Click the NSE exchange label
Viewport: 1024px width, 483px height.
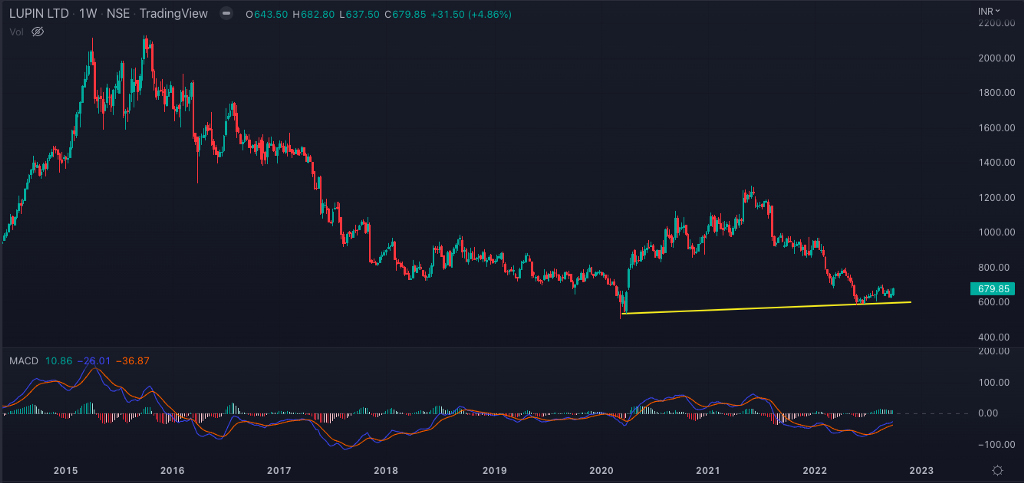pyautogui.click(x=118, y=14)
